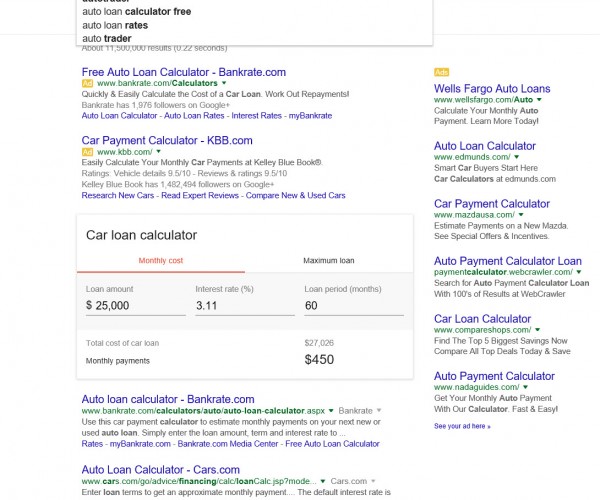
Task: Open Auto Loan Calculator - Cars.com result
Action: click(x=161, y=470)
